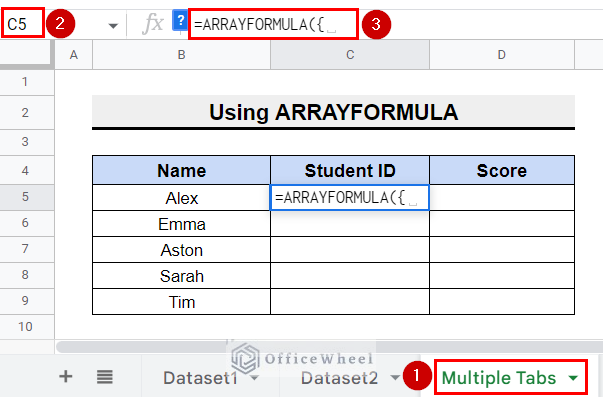
Task: Select column B header
Action: (x=182, y=55)
